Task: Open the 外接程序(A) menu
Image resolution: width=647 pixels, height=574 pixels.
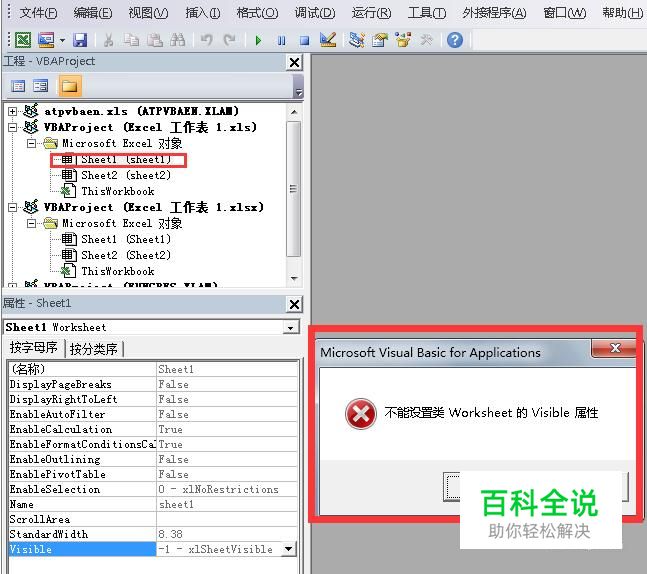Action: point(494,13)
